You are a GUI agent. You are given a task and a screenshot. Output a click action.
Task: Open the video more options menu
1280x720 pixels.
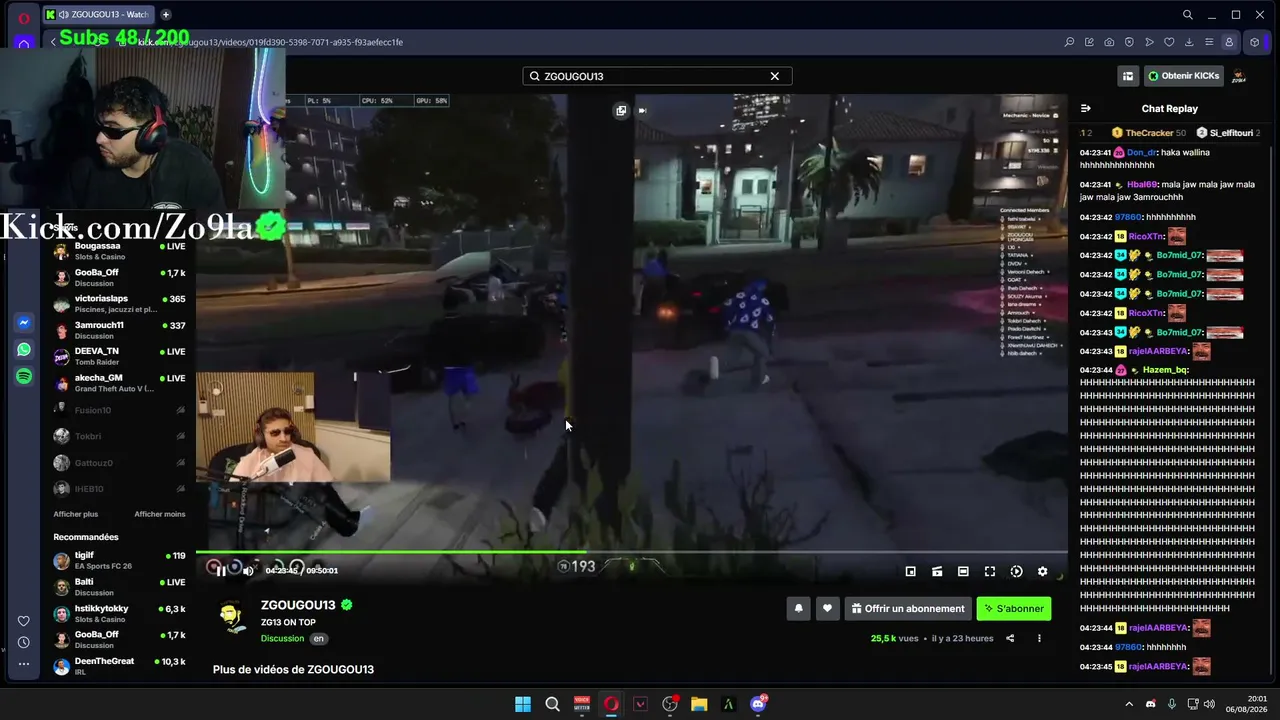(x=1039, y=638)
